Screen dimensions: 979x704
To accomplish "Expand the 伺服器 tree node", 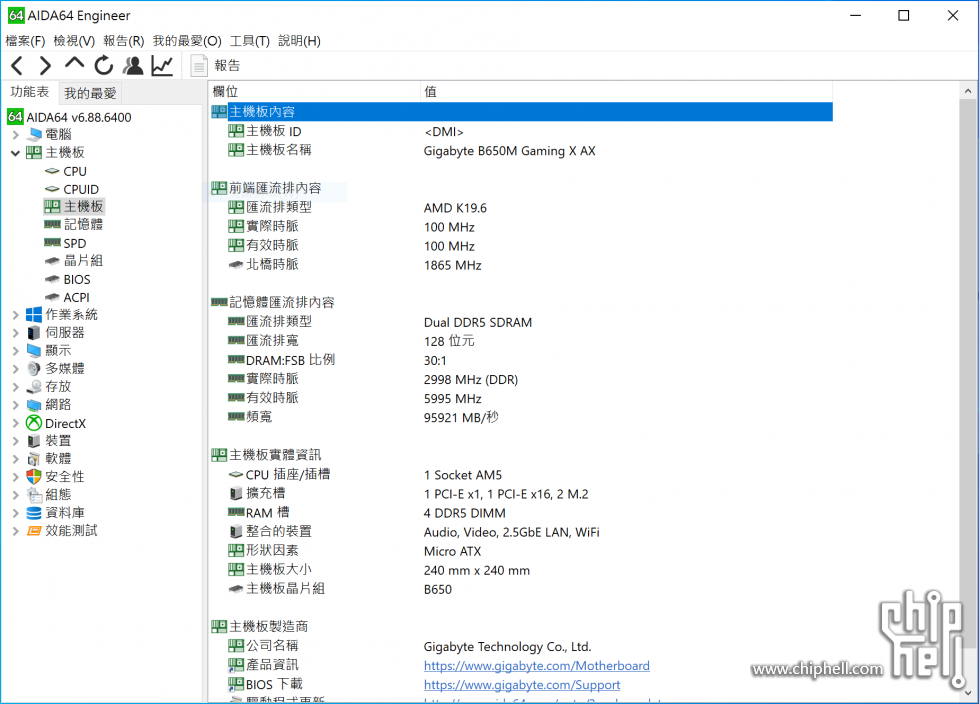I will pyautogui.click(x=16, y=333).
